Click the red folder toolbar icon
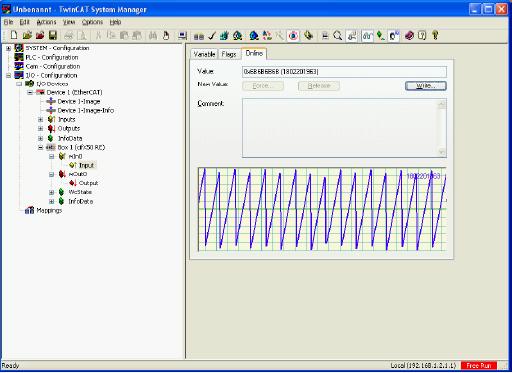The width and height of the screenshot is (512, 373). click(40, 35)
